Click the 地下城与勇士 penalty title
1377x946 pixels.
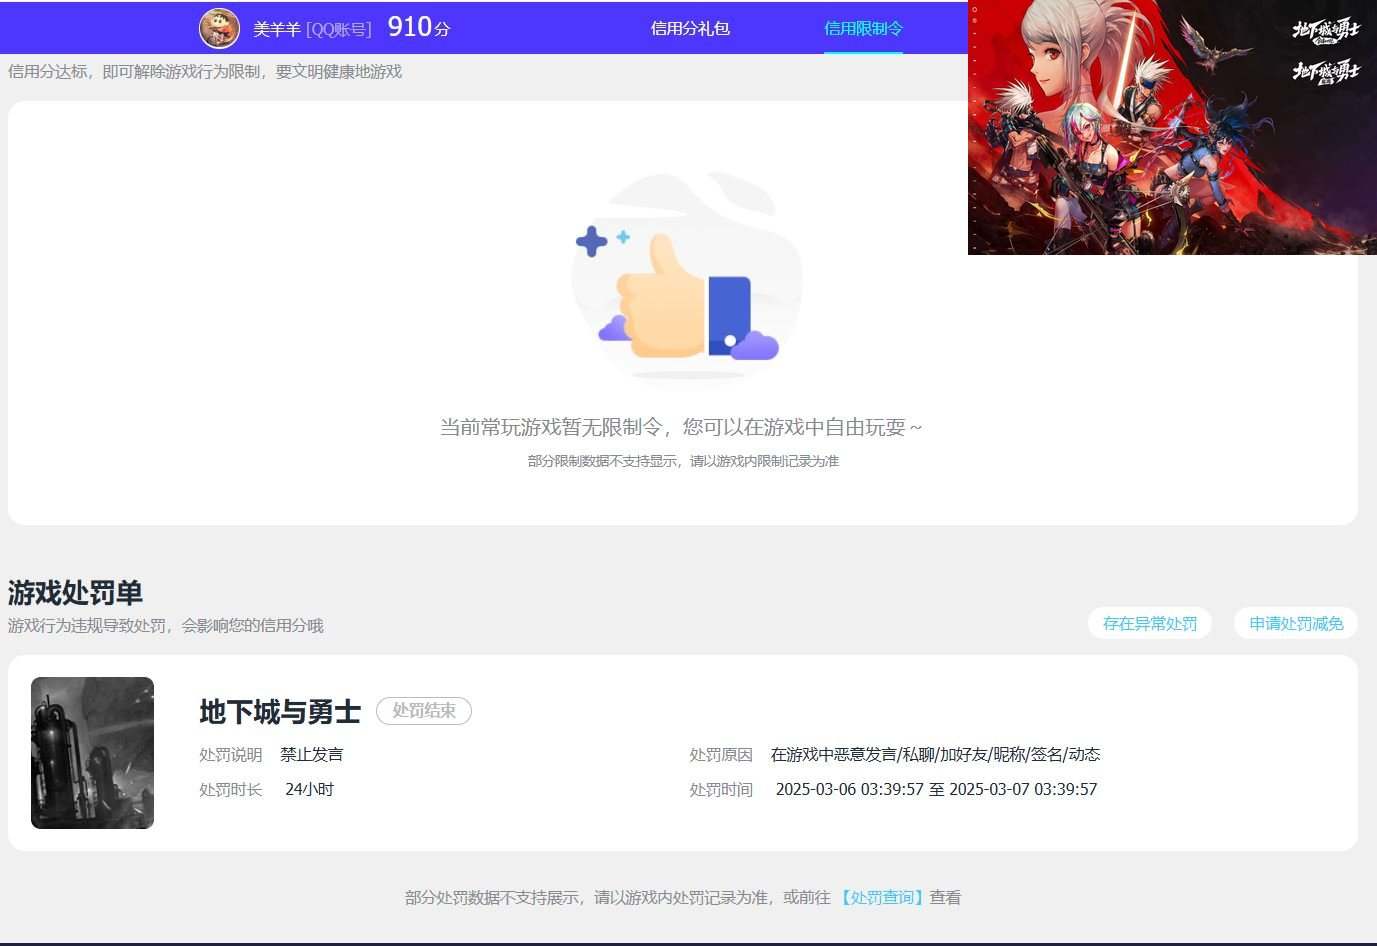pyautogui.click(x=280, y=711)
